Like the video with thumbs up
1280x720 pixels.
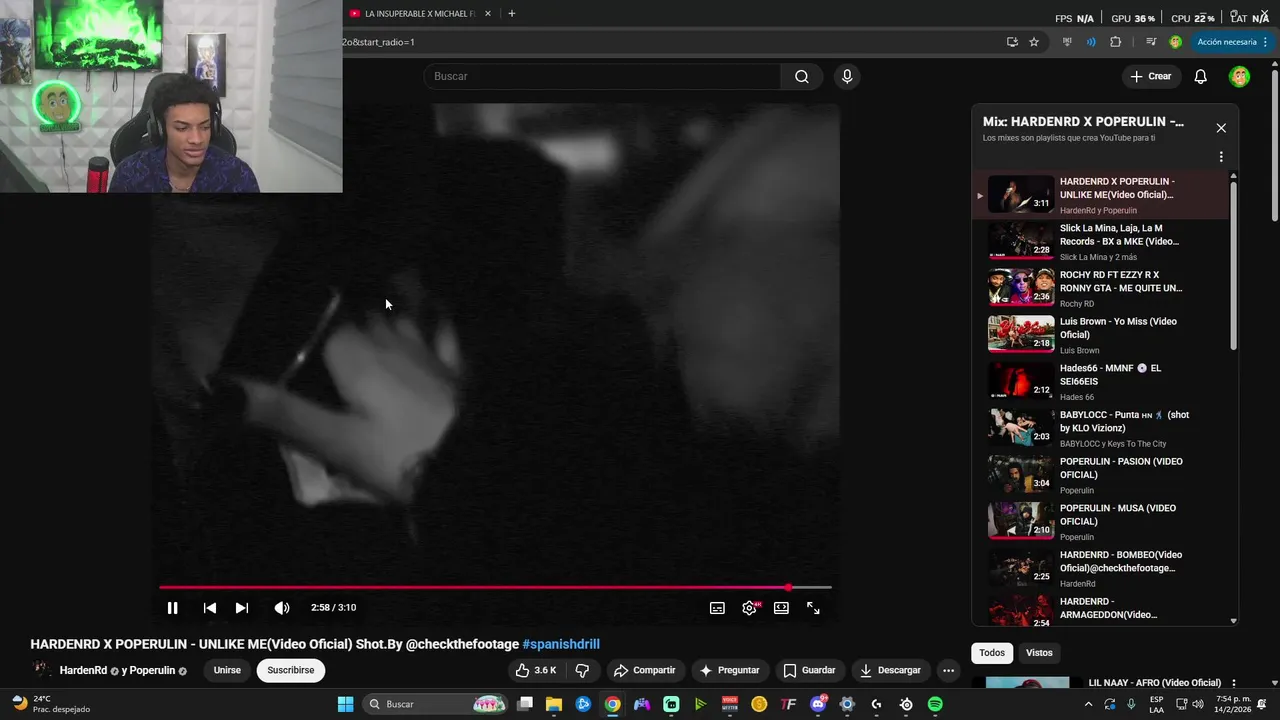coord(536,670)
